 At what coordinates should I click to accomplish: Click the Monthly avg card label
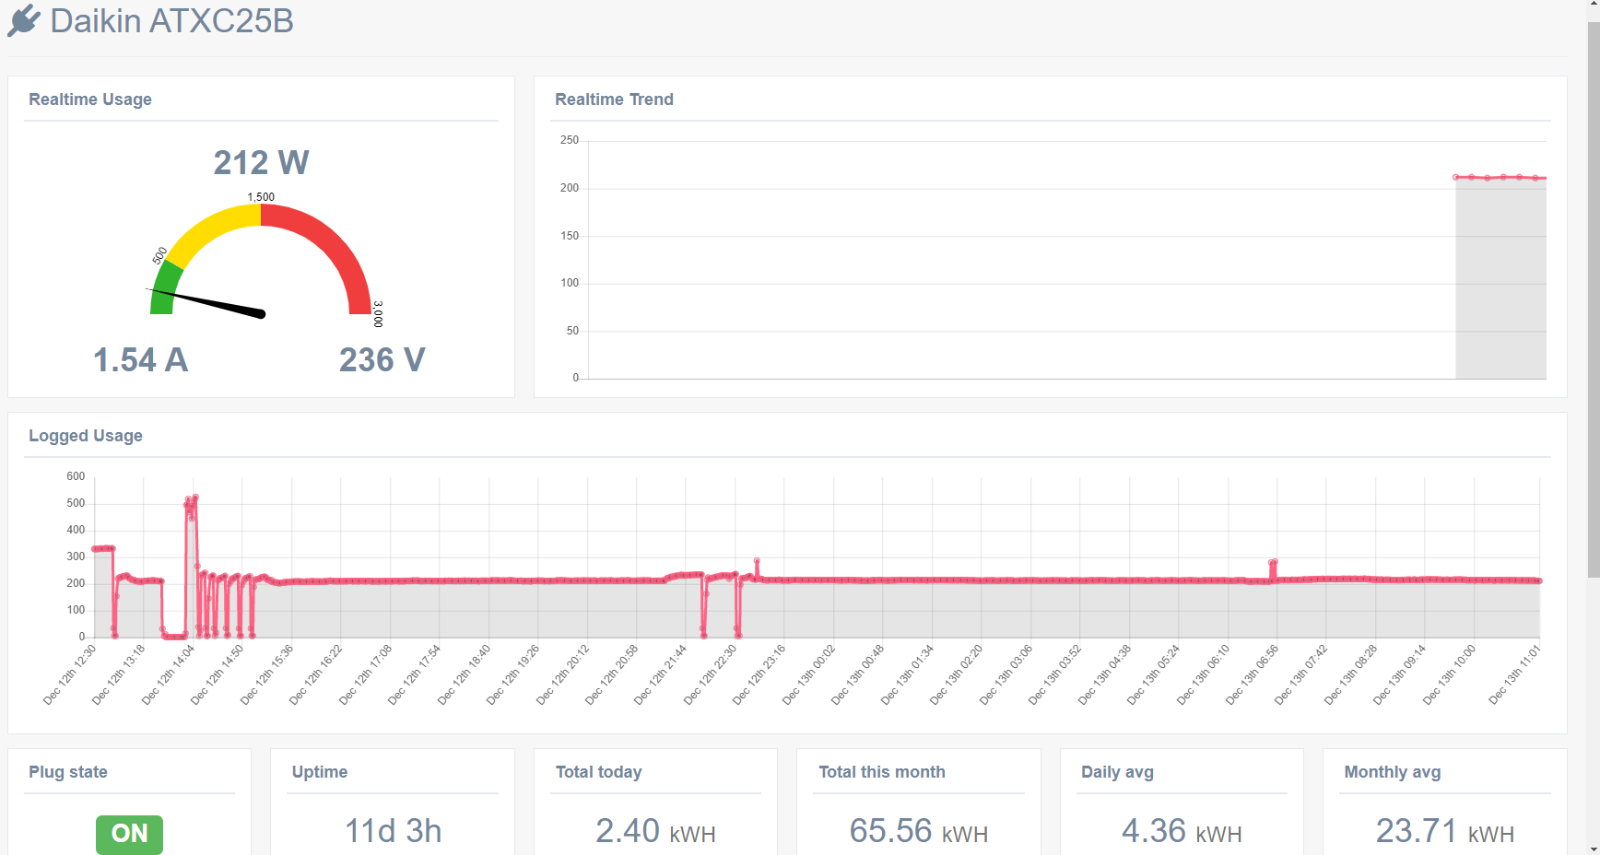[1393, 772]
